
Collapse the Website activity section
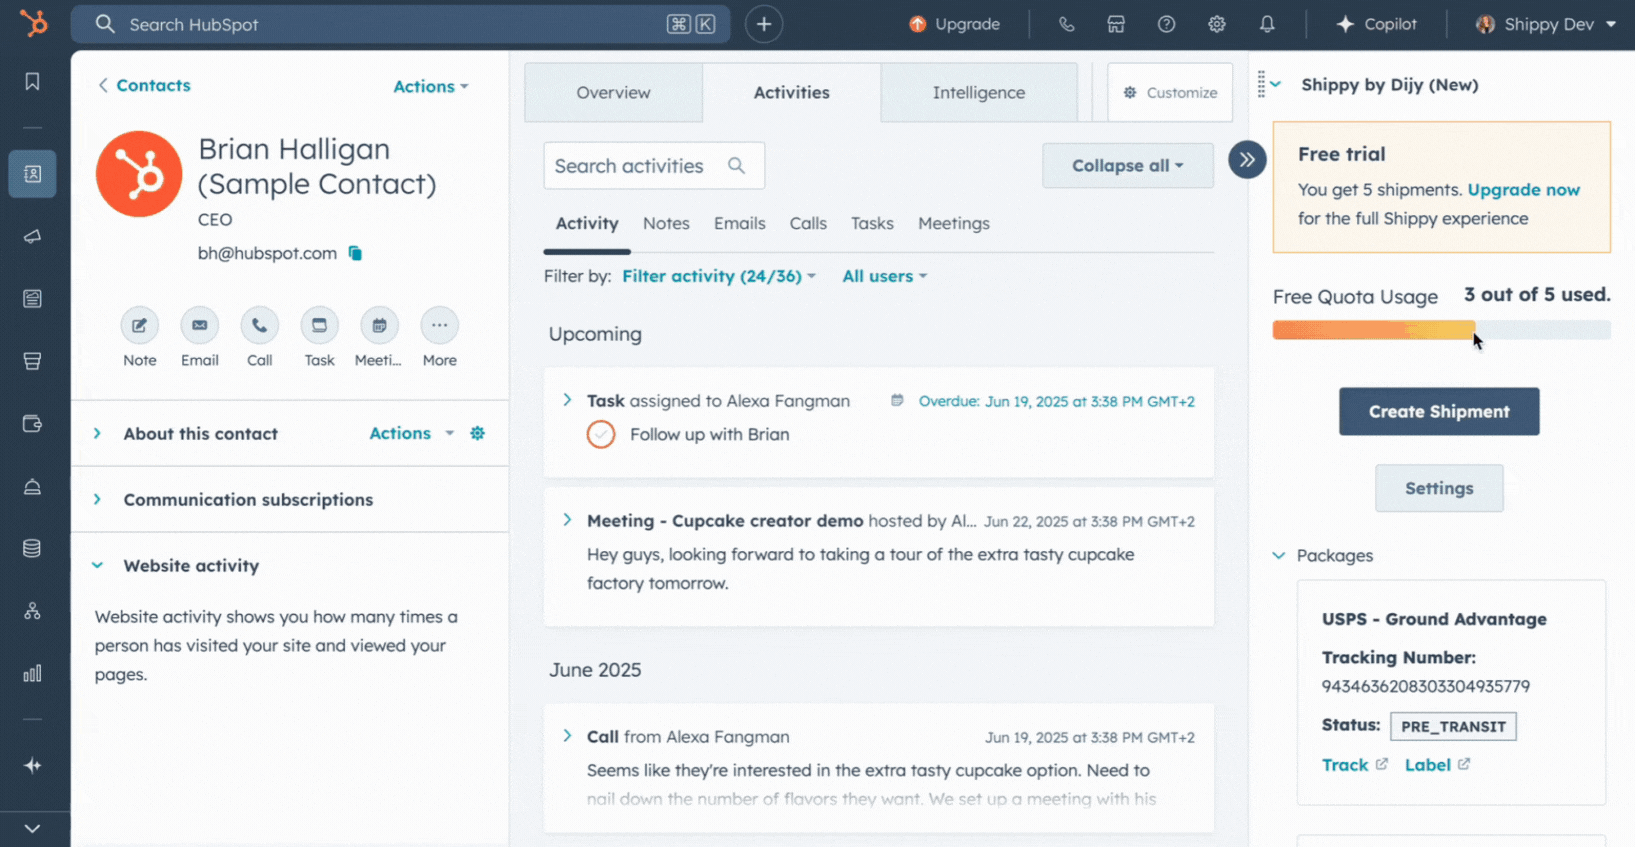(x=97, y=565)
